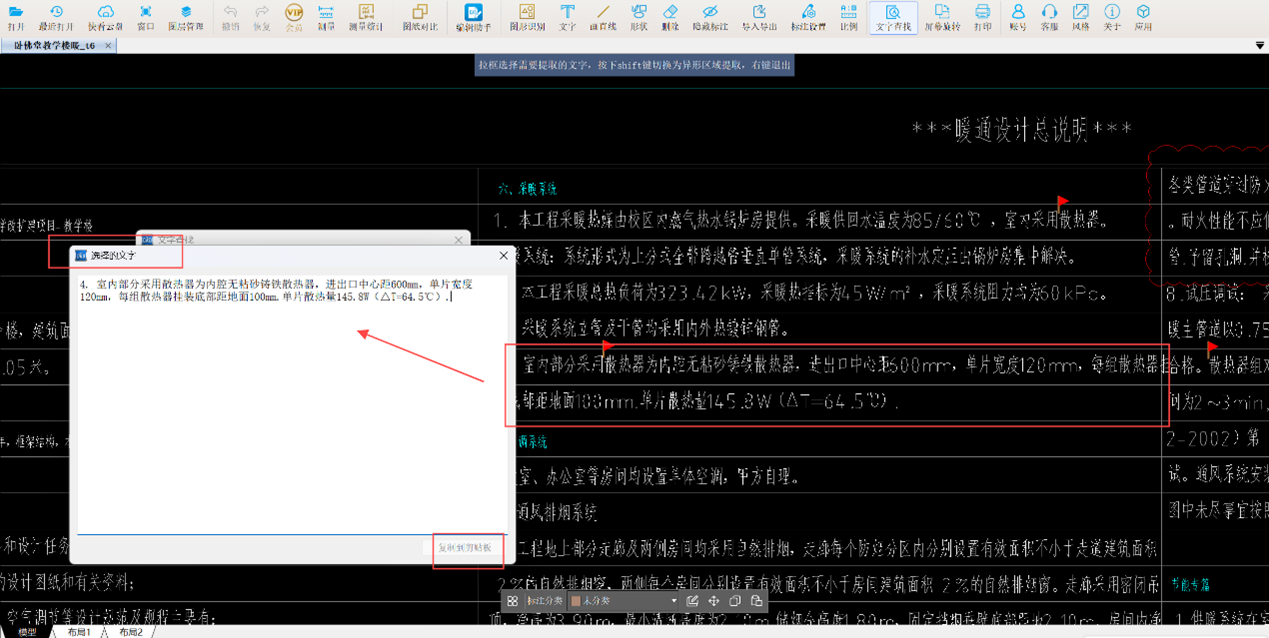Select the 测量统计 measurement statistics tool
This screenshot has width=1269, height=638.
point(367,16)
